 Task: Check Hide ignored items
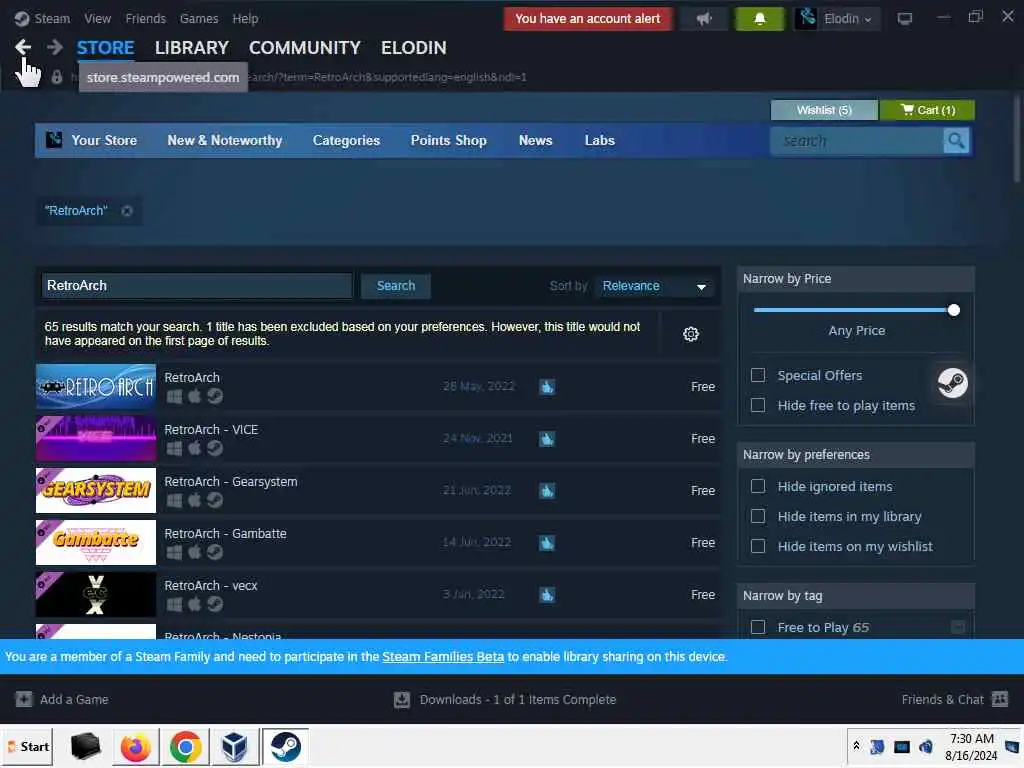[758, 487]
